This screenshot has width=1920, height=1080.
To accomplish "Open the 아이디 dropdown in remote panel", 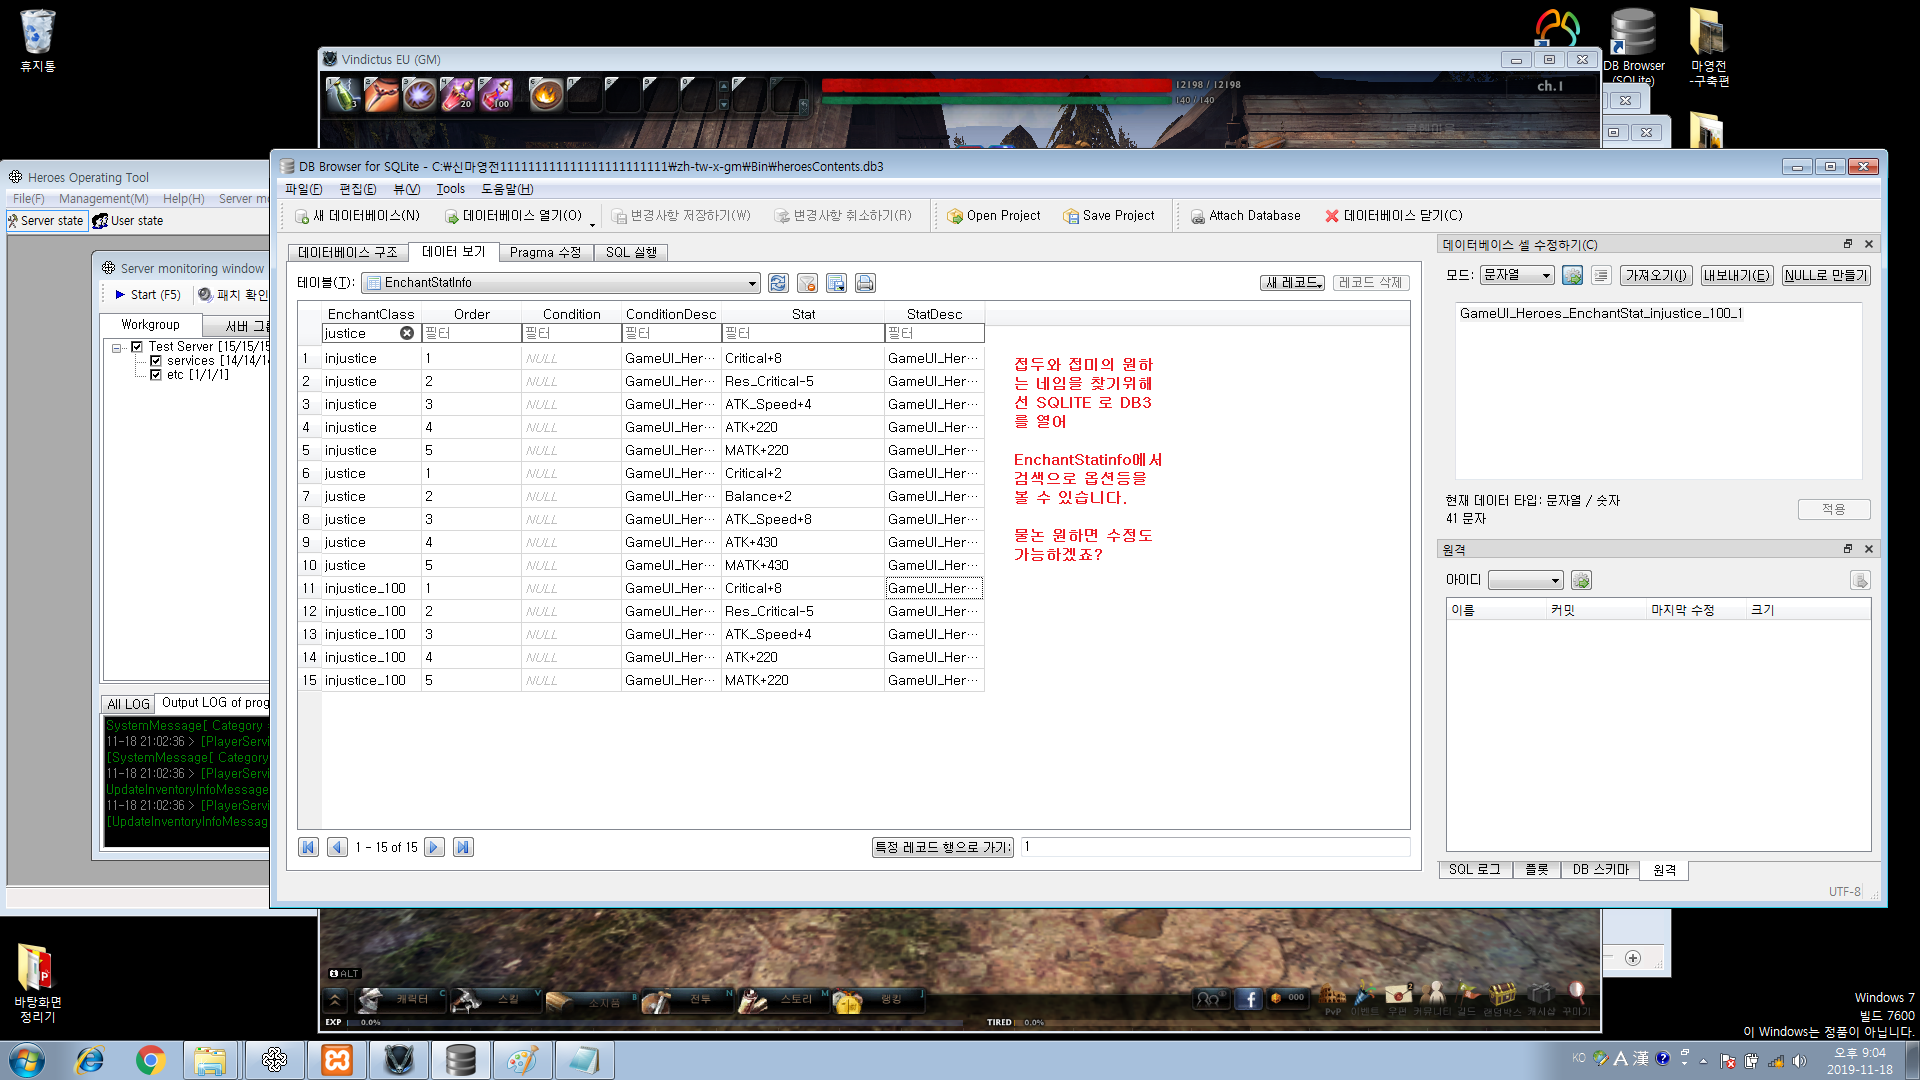I will coord(1525,580).
